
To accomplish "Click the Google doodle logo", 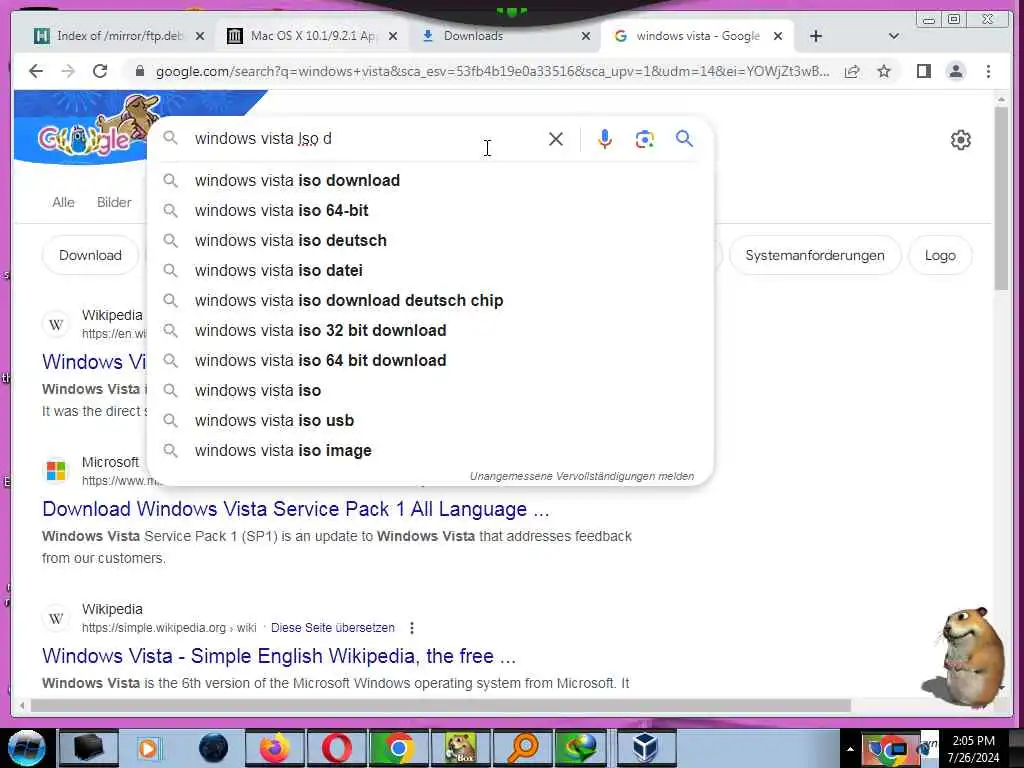I will click(84, 138).
